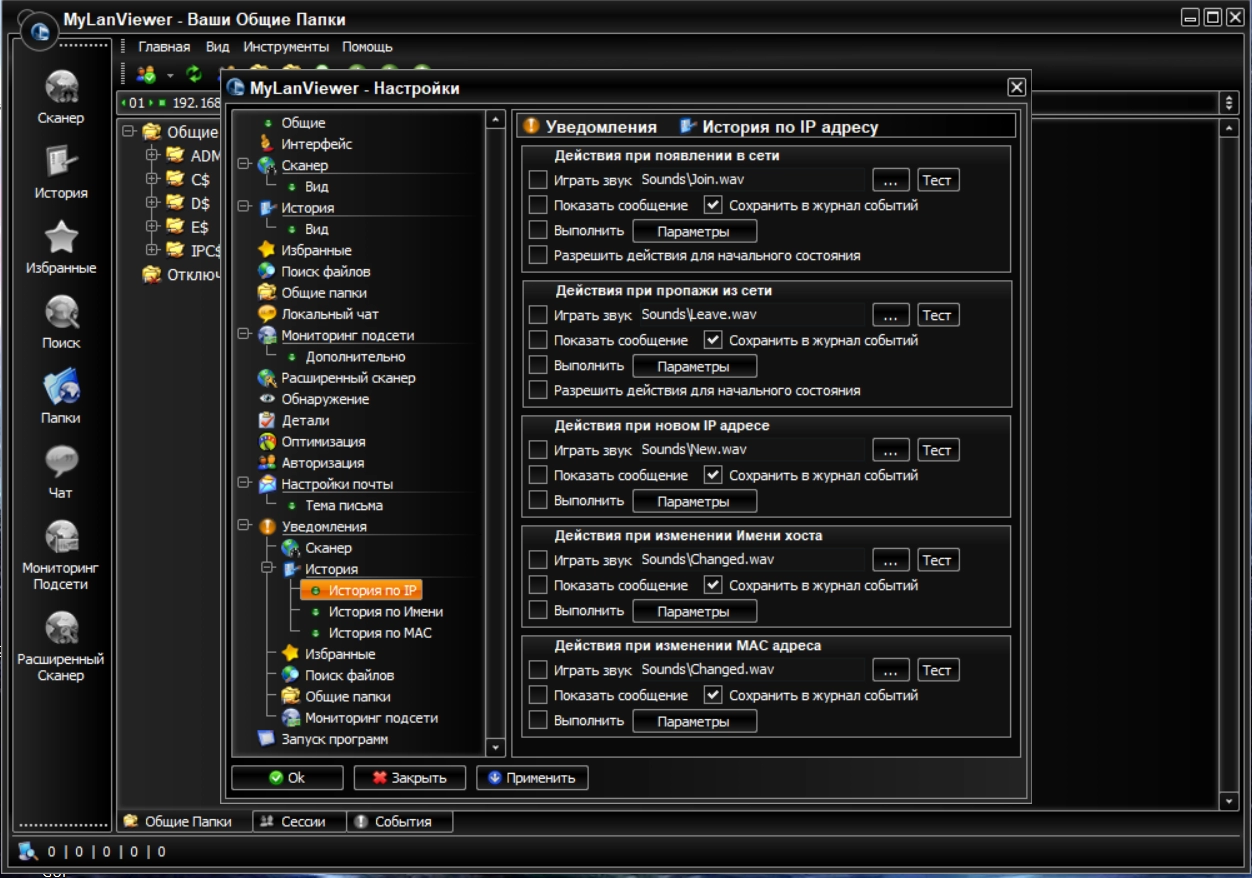Switch to the События tab

(399, 821)
